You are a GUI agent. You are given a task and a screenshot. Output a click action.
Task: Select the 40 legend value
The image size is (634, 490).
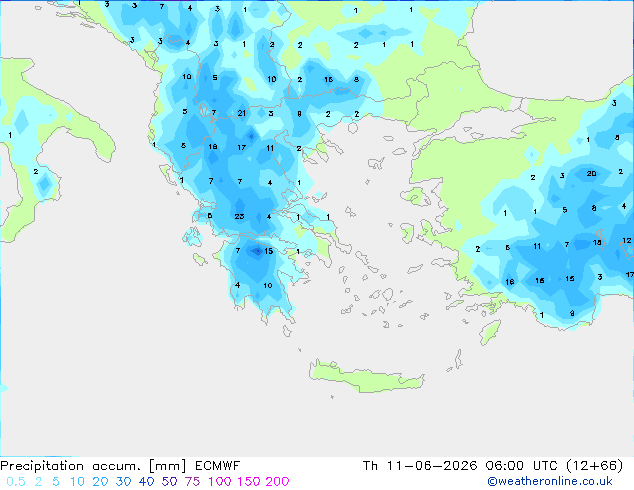[x=146, y=482]
